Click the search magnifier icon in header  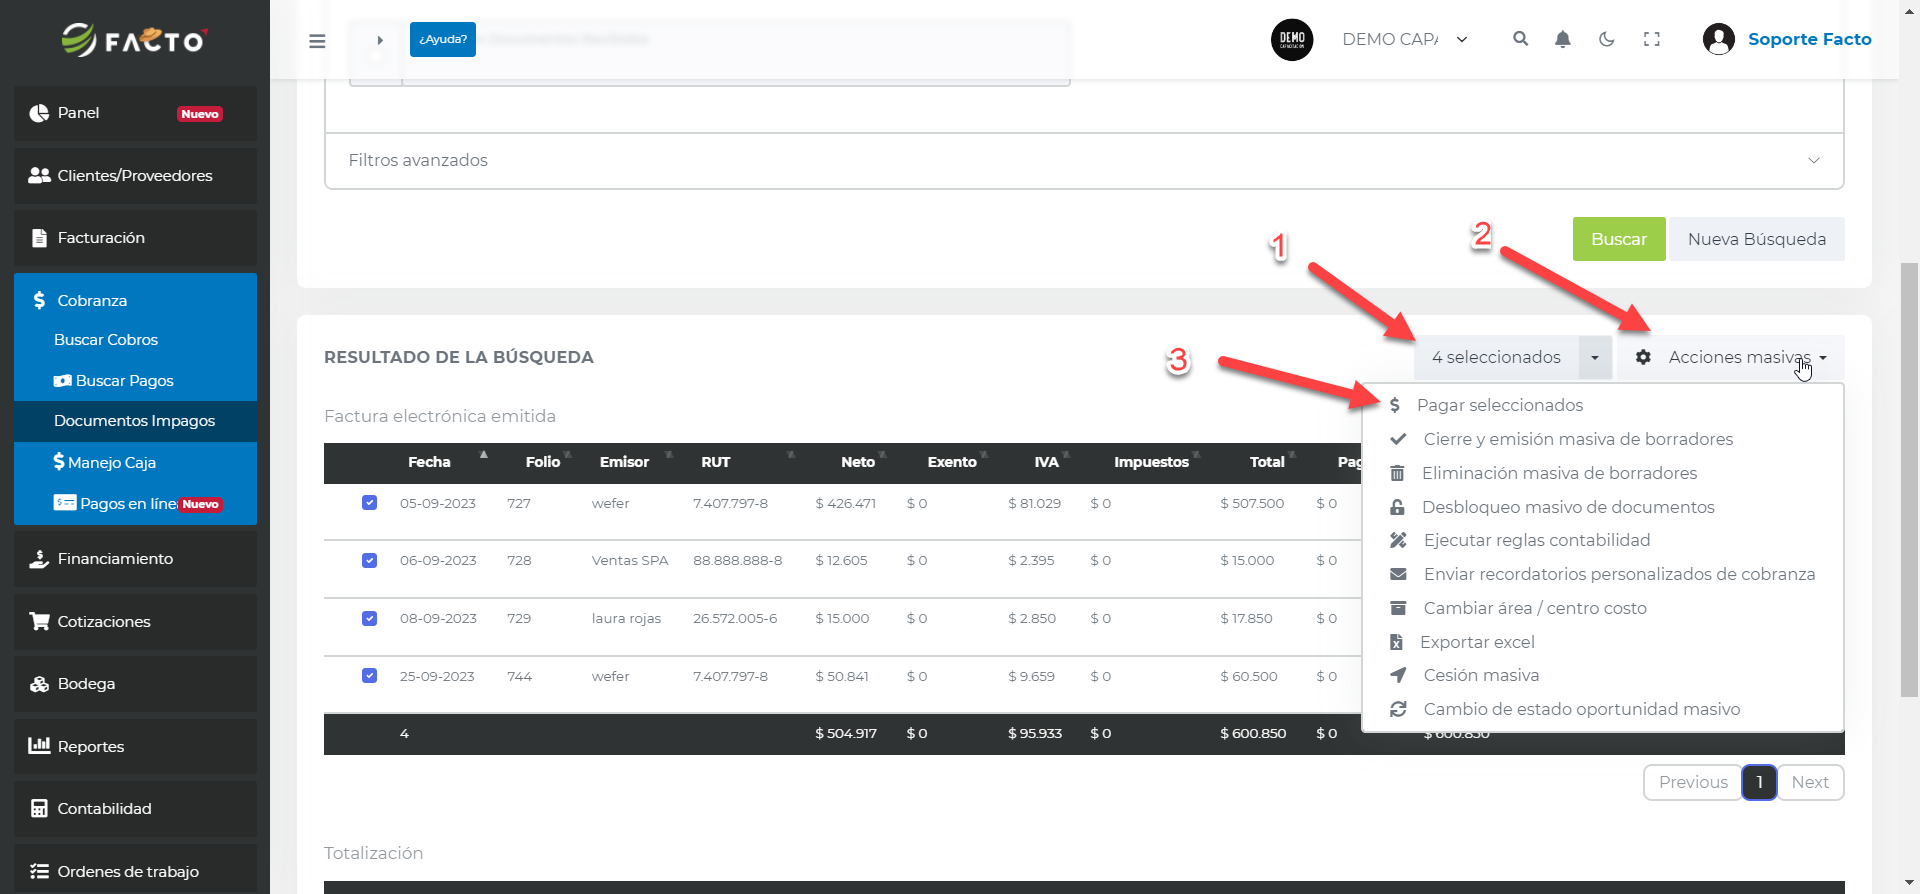point(1520,39)
